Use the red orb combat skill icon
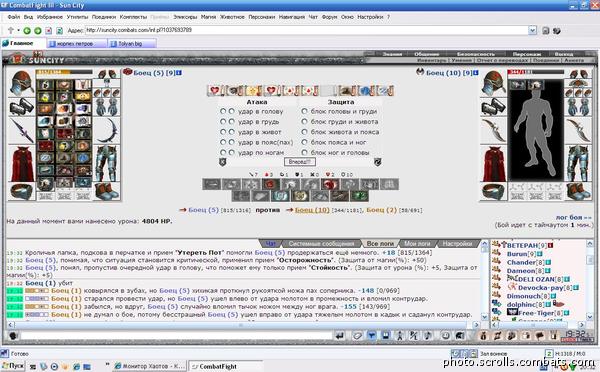The height and width of the screenshot is (372, 600). [329, 184]
